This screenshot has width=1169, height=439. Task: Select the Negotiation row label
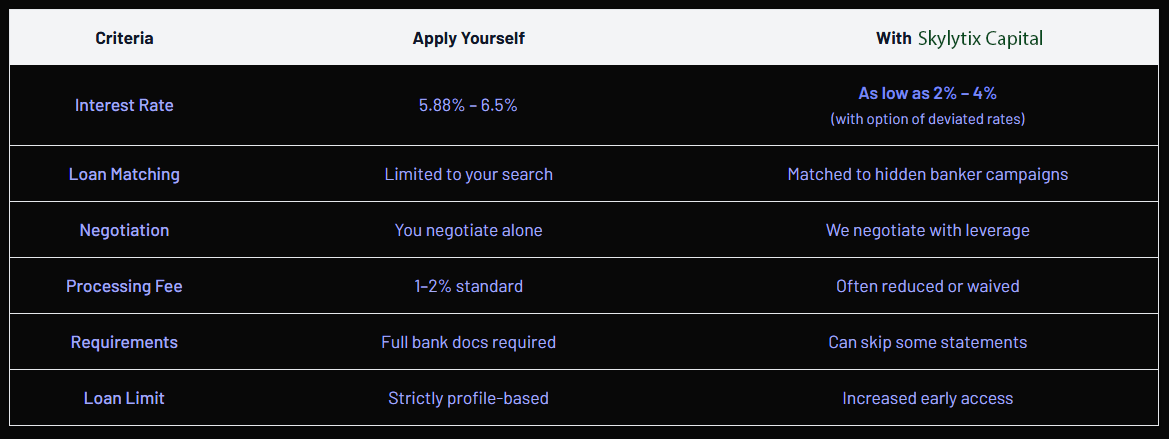[124, 230]
